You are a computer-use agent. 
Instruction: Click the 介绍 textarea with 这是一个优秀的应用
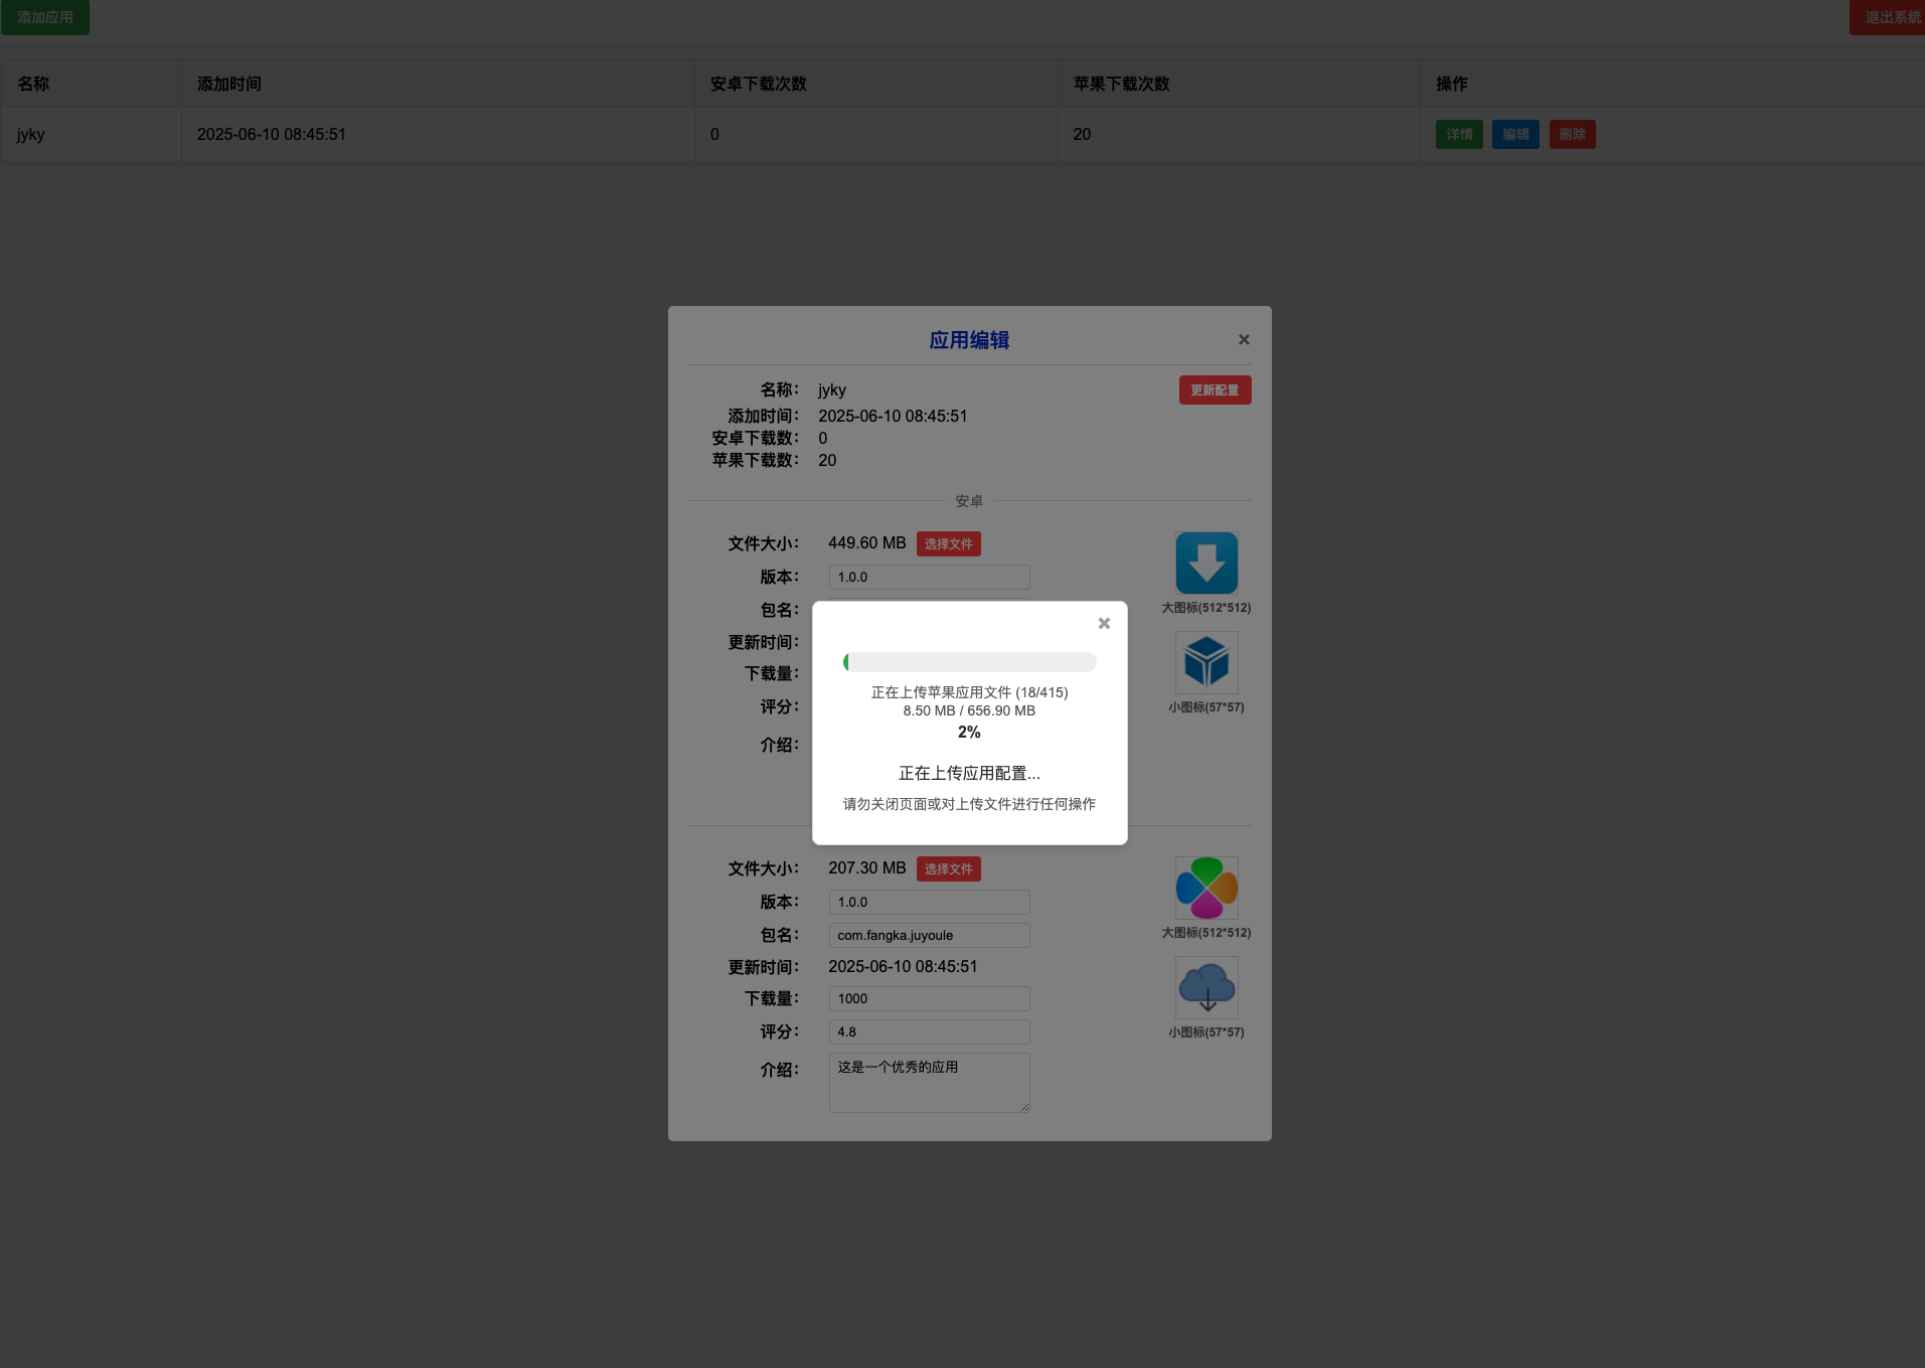[928, 1082]
